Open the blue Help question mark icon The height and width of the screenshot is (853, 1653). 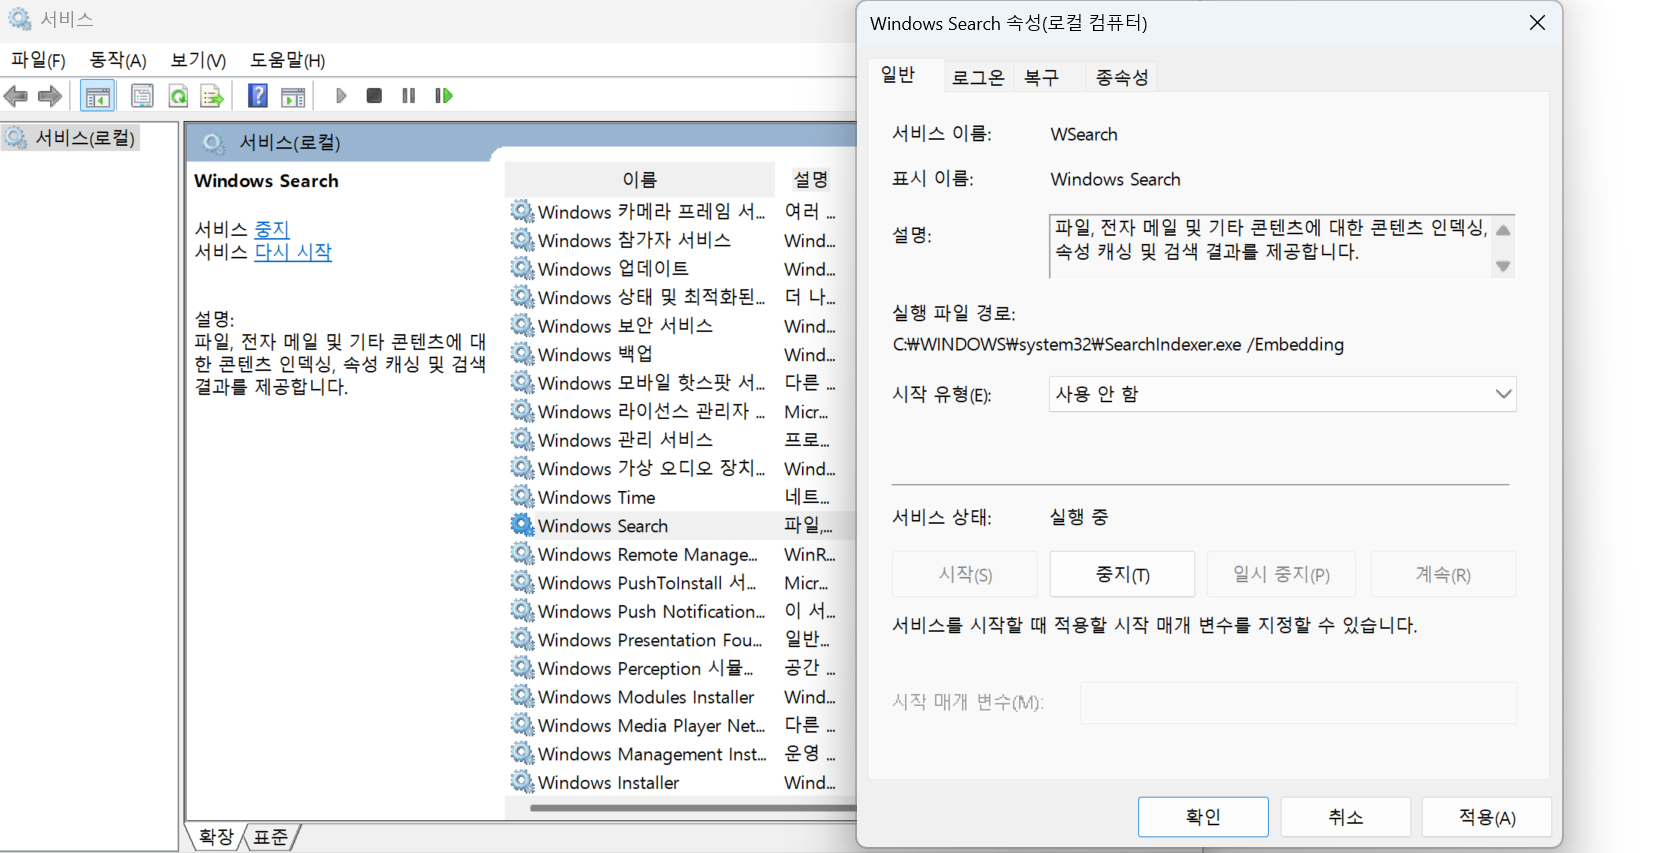click(258, 96)
